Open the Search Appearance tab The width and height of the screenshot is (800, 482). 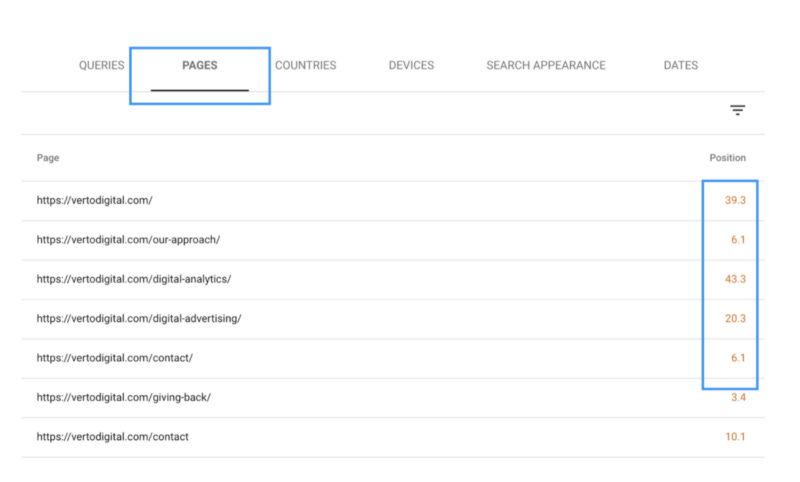point(546,65)
